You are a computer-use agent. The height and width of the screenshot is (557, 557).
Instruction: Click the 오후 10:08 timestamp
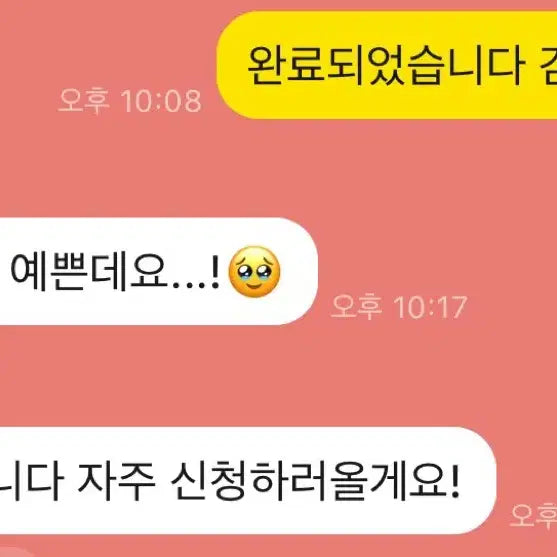tap(130, 101)
